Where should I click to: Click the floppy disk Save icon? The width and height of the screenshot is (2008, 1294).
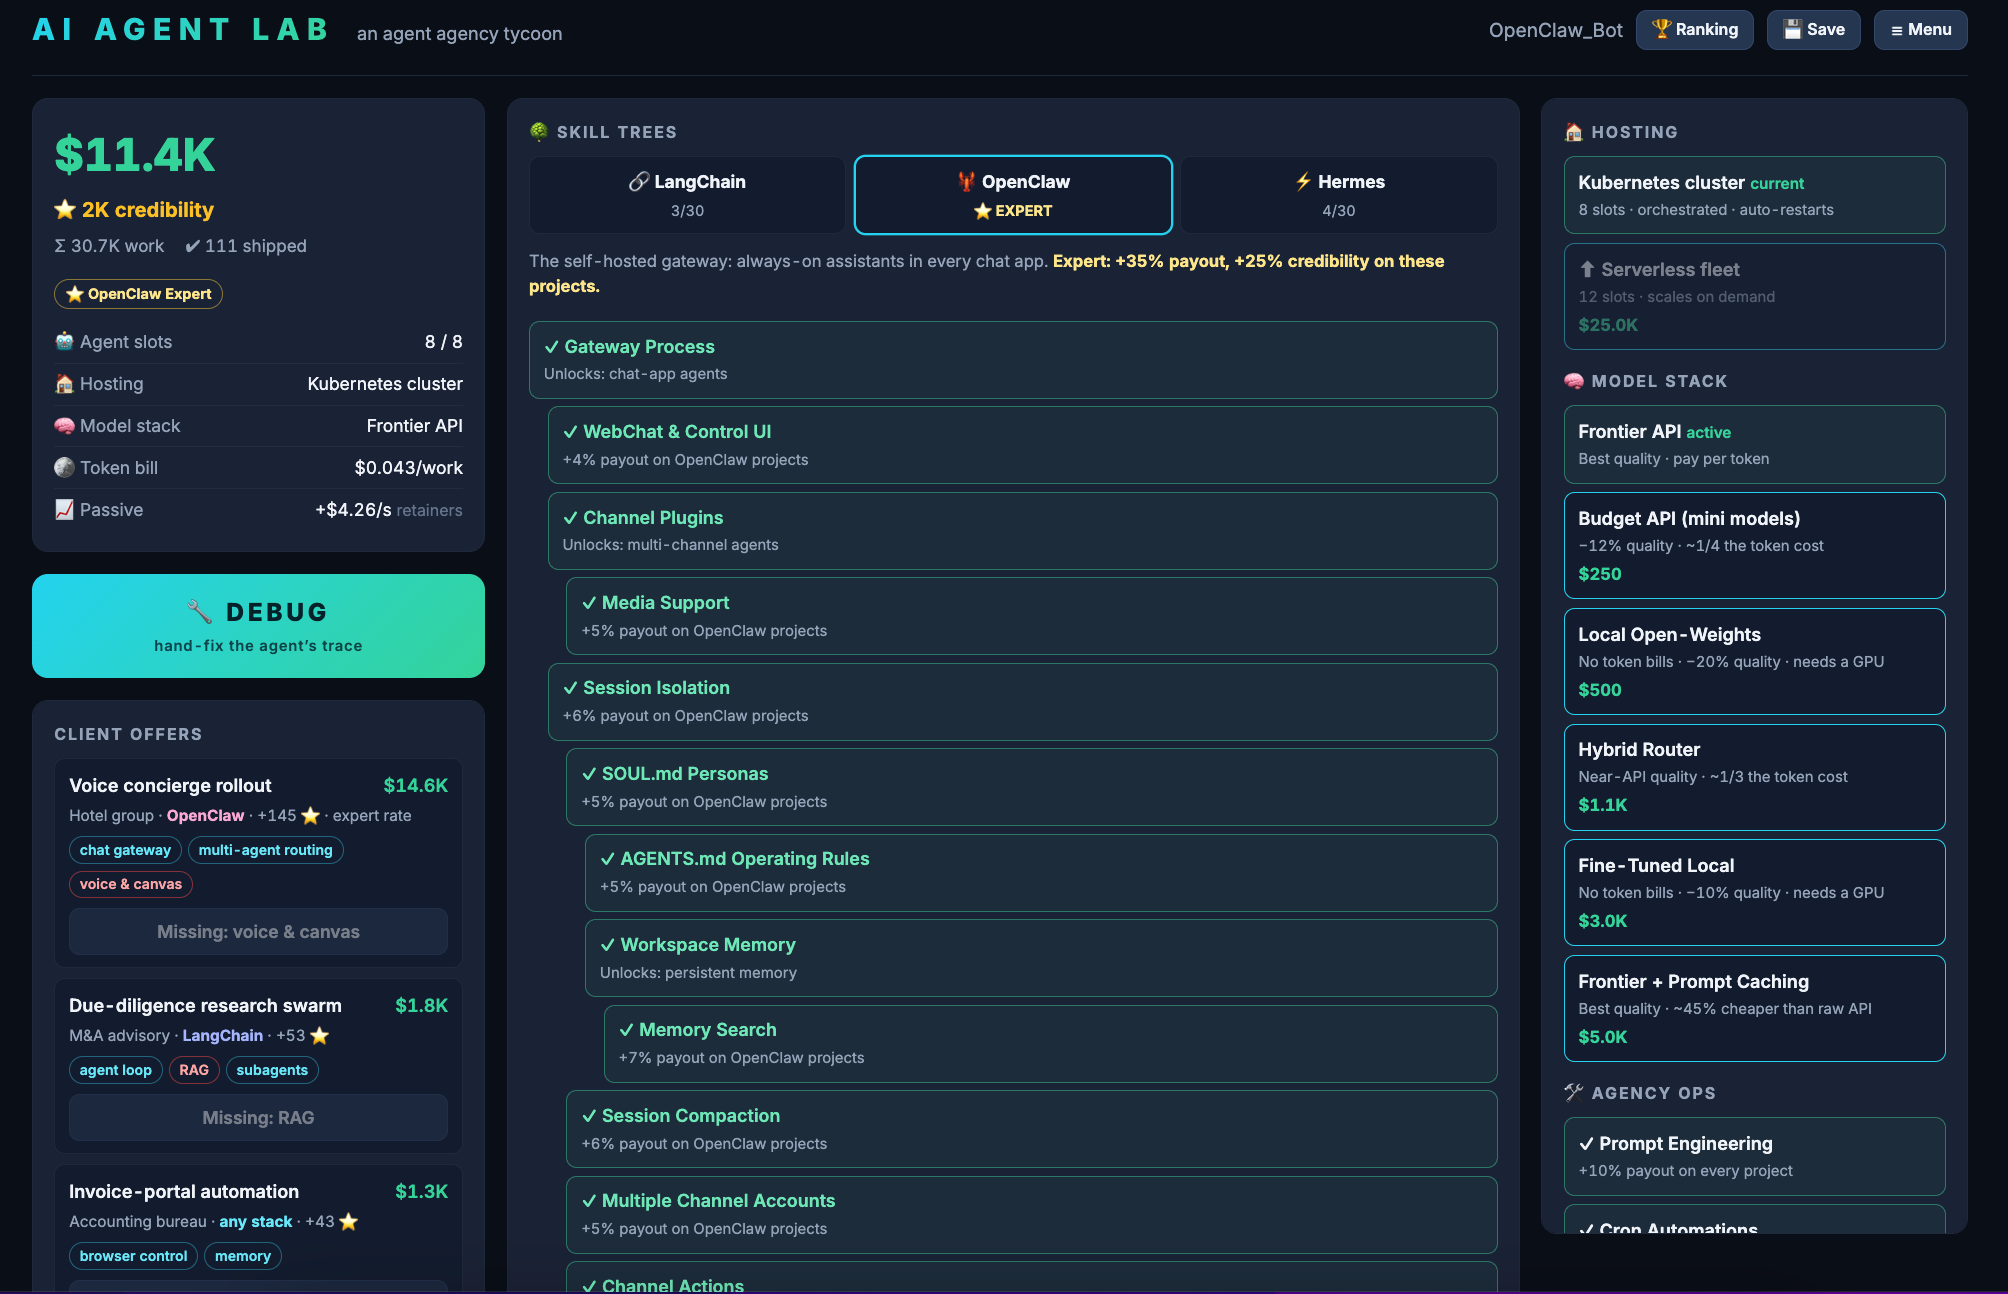tap(1793, 30)
